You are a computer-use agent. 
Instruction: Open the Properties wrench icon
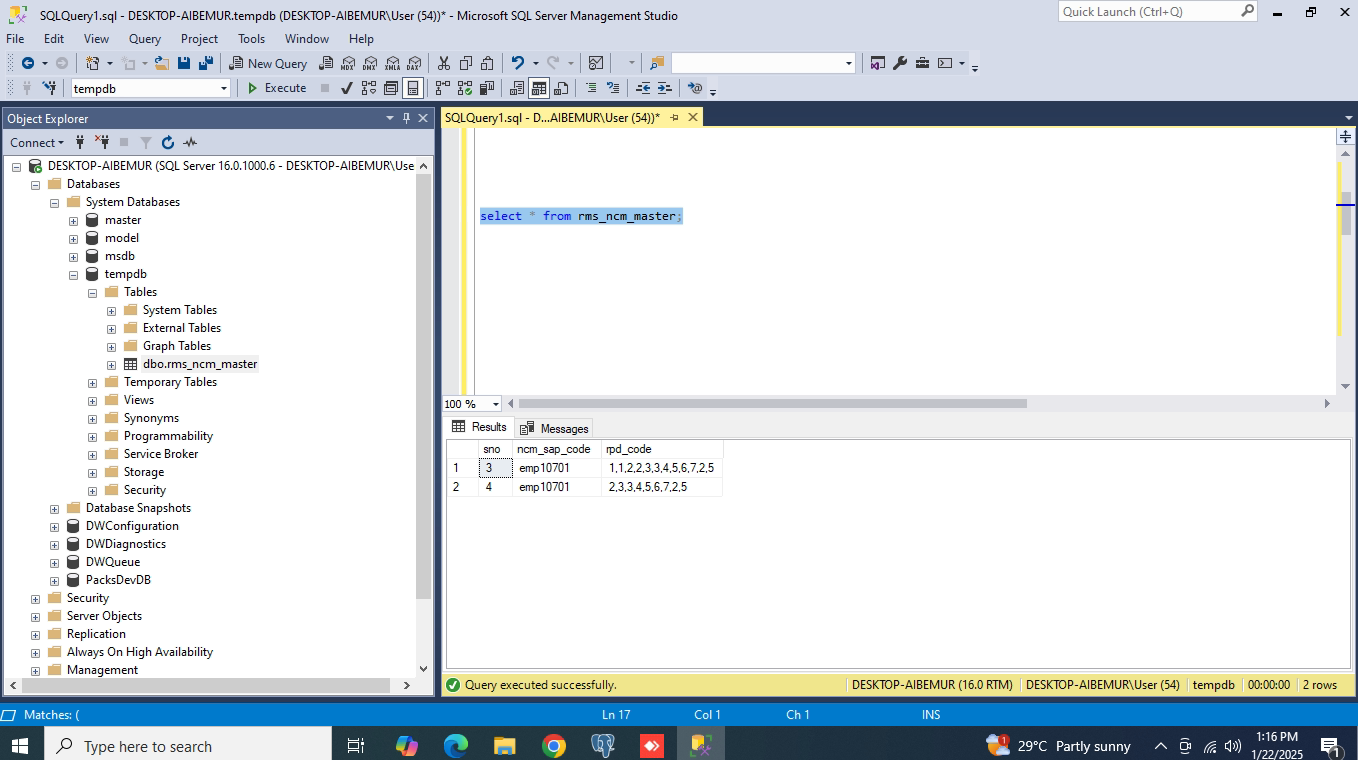point(900,63)
